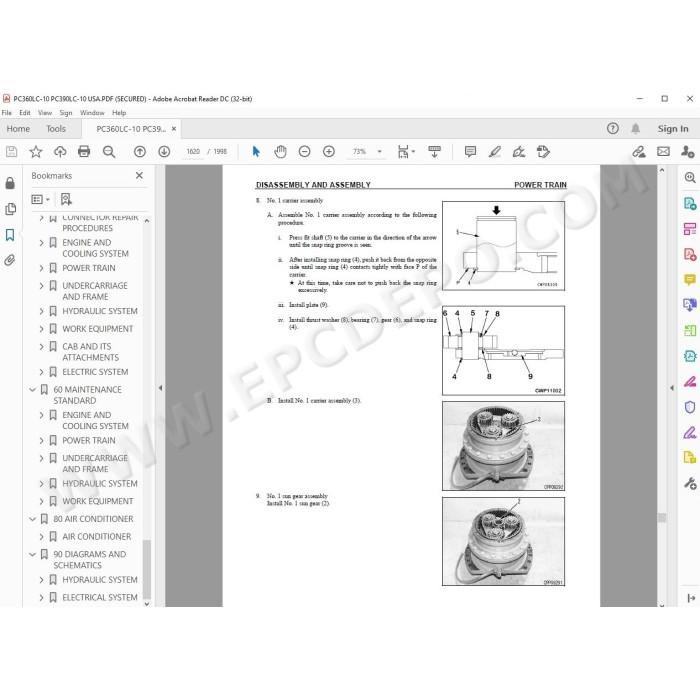This screenshot has width=700, height=700.
Task: Open the security lock panel
Action: pyautogui.click(x=10, y=183)
